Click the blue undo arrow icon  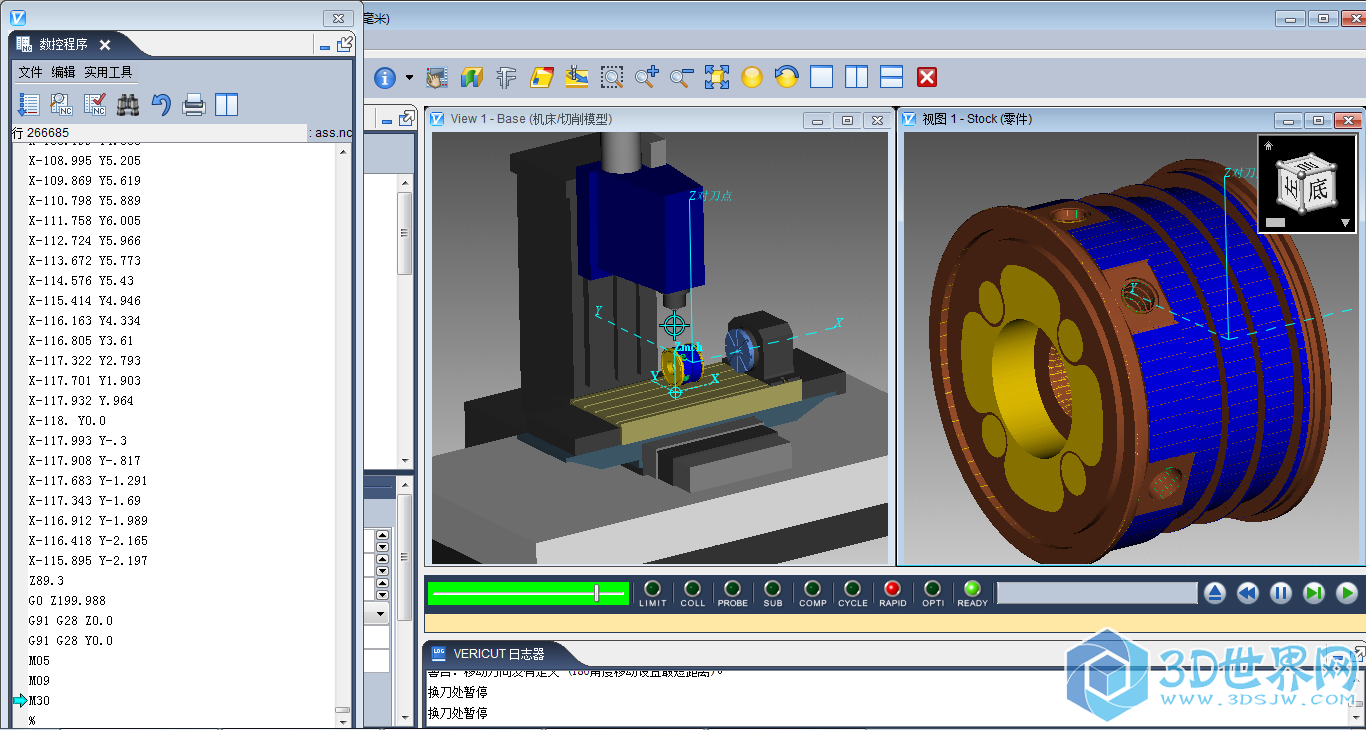[x=161, y=104]
